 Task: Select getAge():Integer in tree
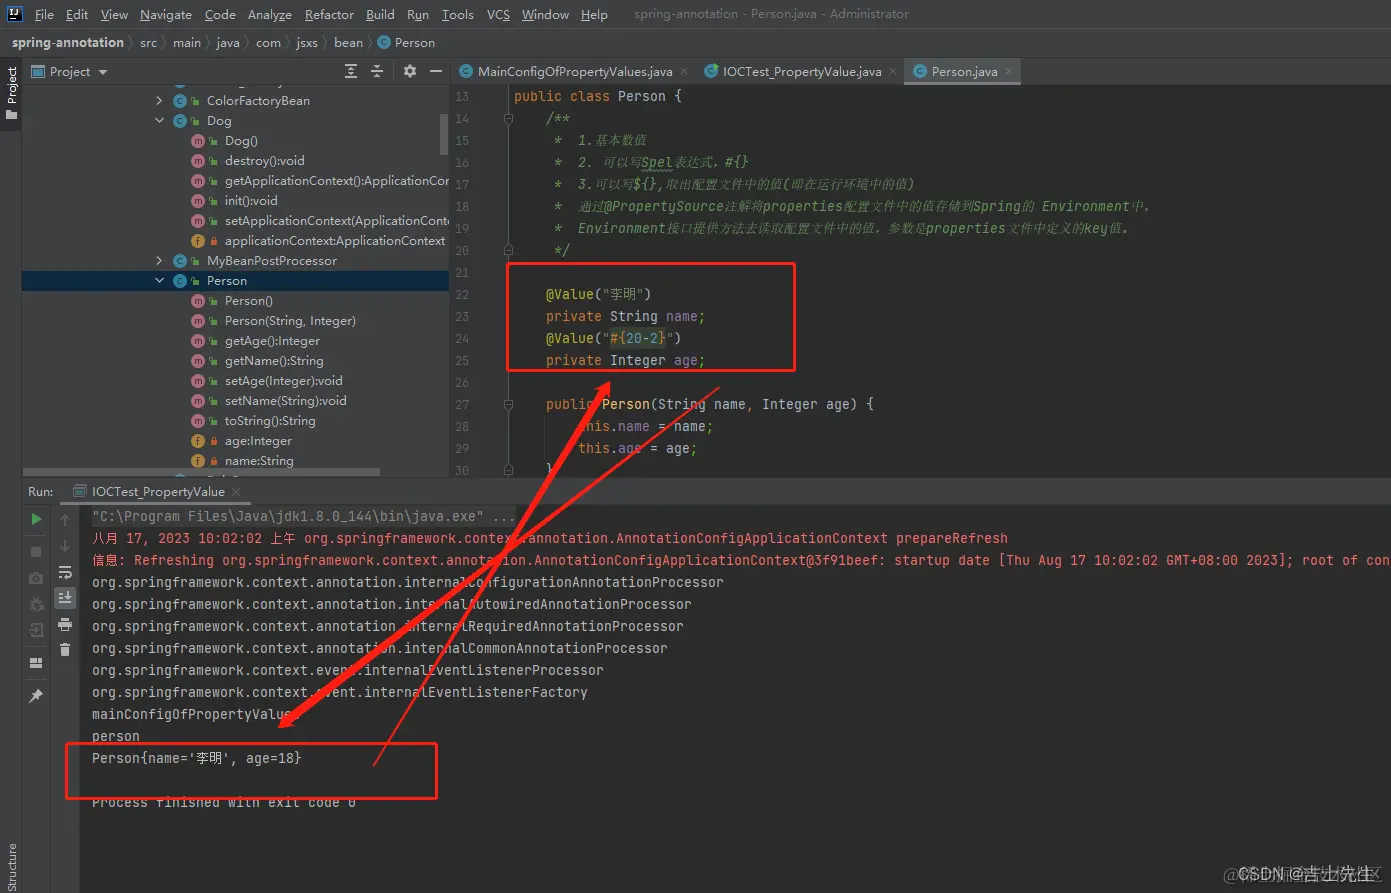pos(272,341)
